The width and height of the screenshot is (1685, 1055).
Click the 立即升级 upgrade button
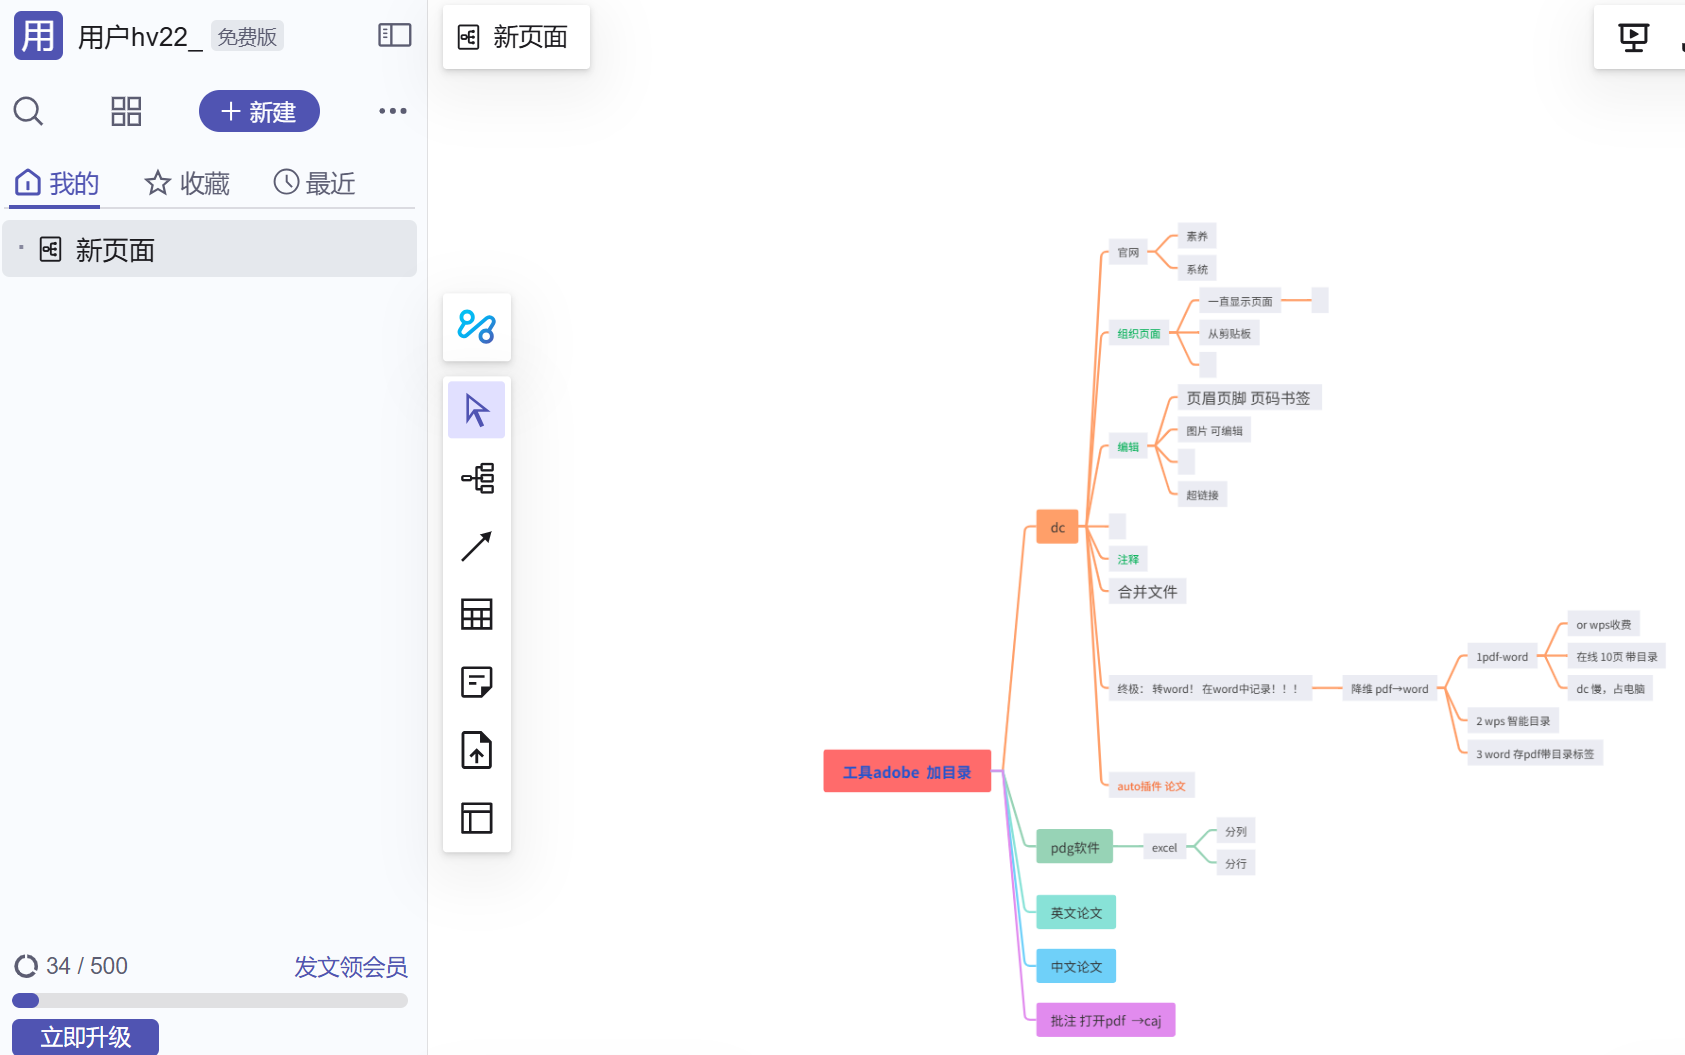click(86, 1037)
